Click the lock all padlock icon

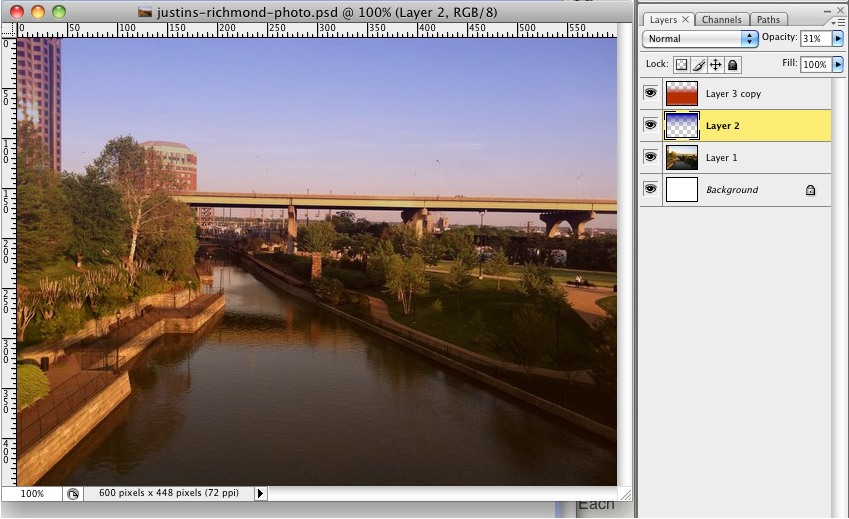[x=732, y=65]
